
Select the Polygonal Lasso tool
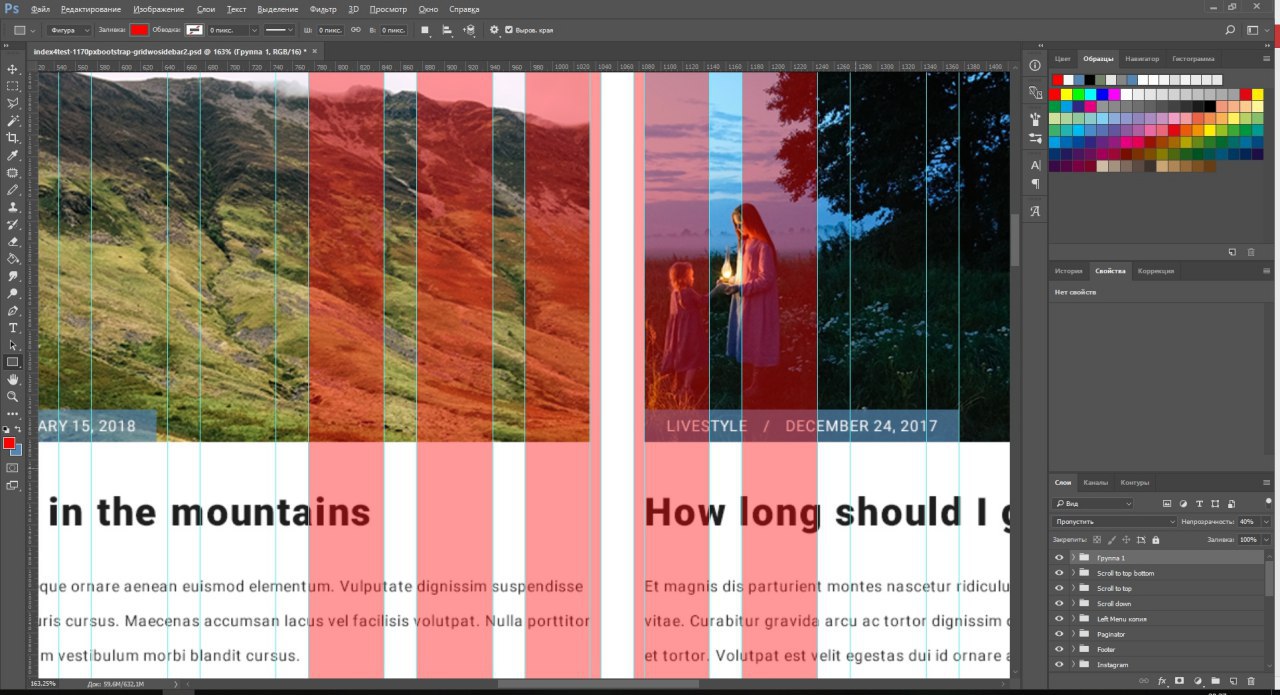click(13, 103)
